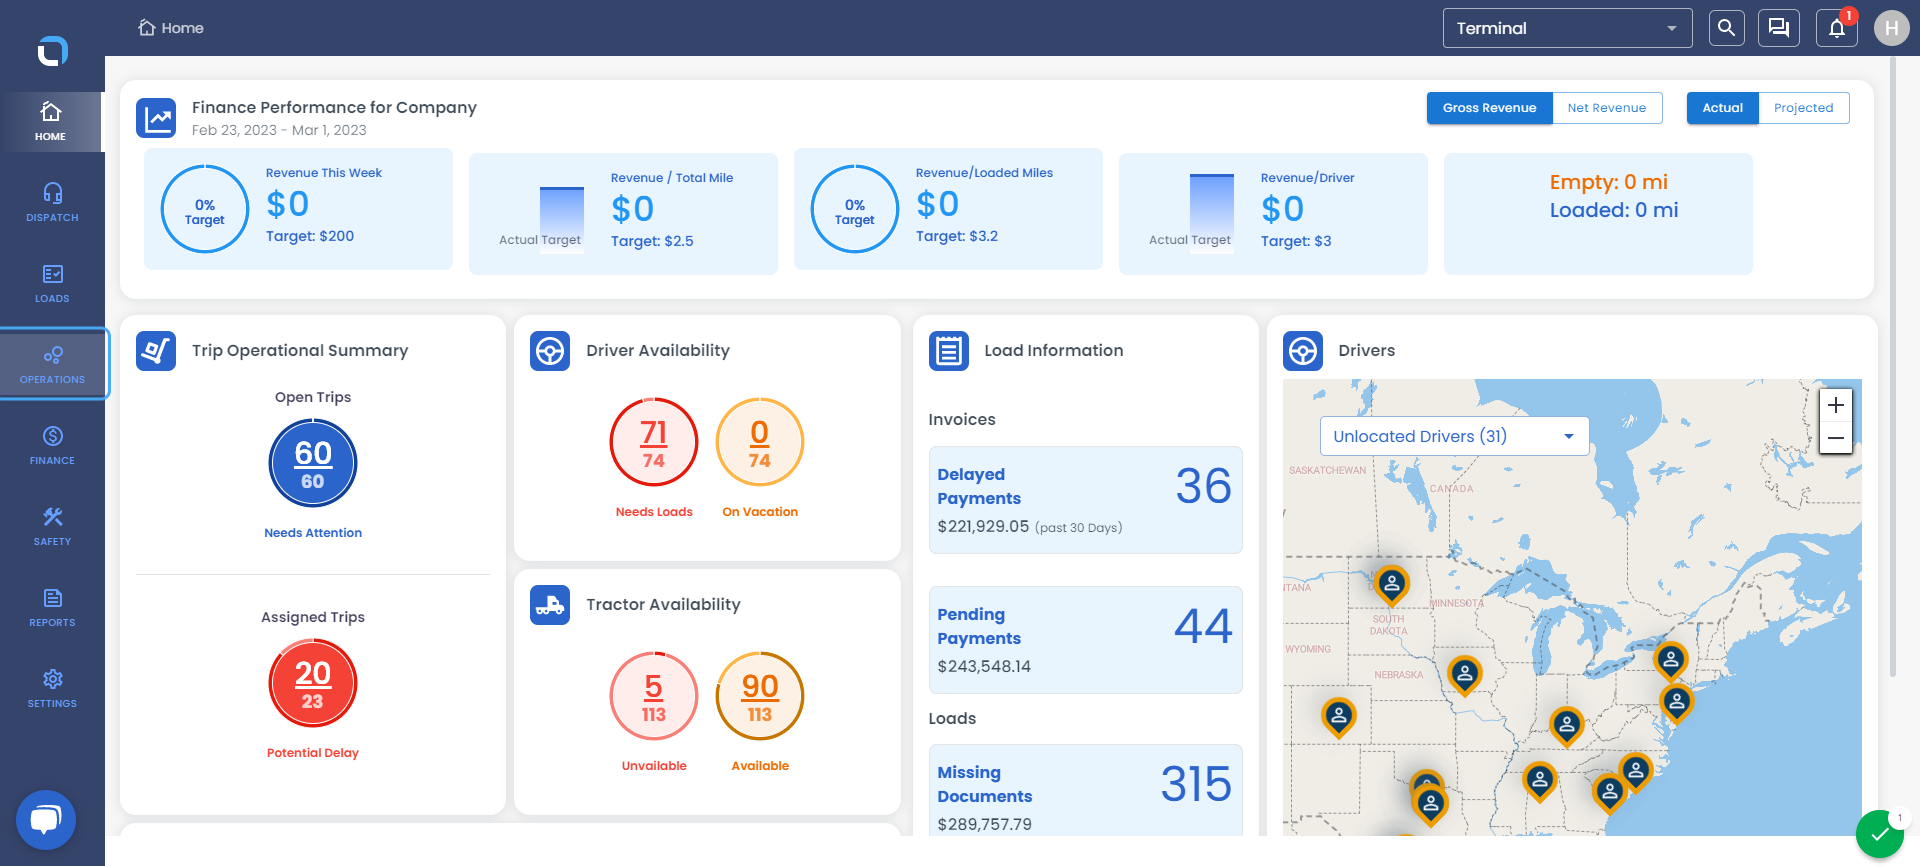Open the search icon in the header

coord(1727,28)
